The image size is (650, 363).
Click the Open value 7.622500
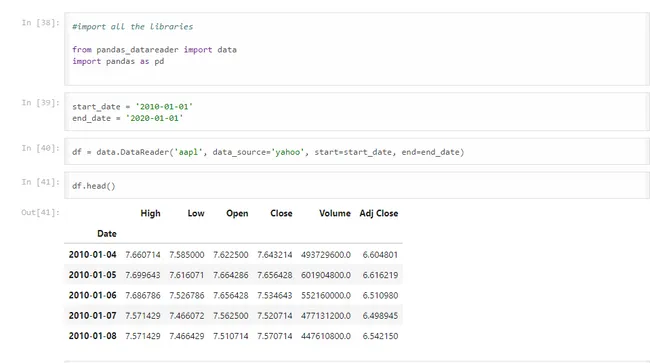[x=230, y=254]
